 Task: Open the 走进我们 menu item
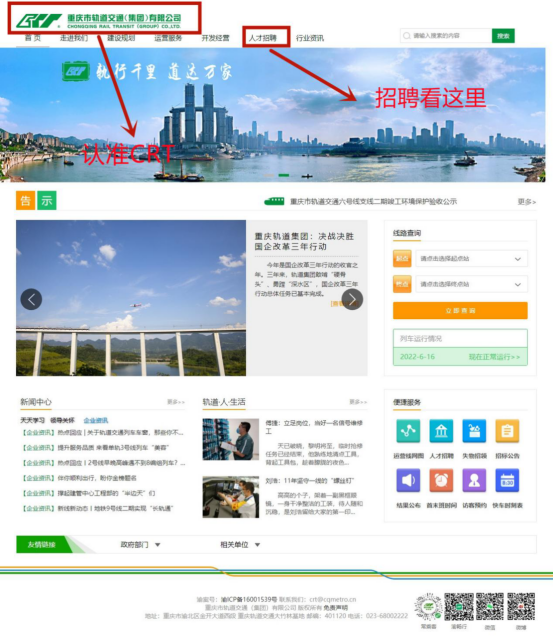(x=74, y=38)
